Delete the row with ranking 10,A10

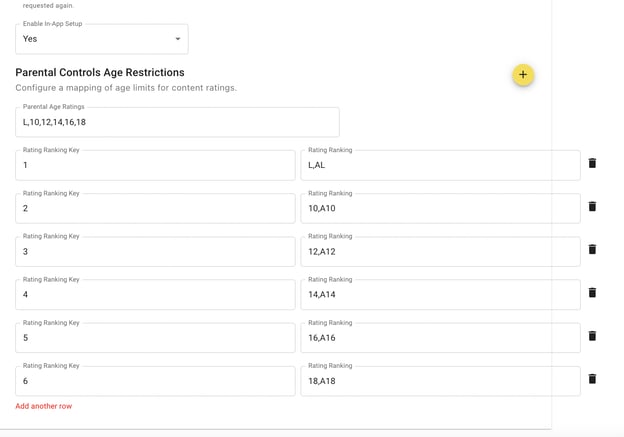click(x=592, y=206)
